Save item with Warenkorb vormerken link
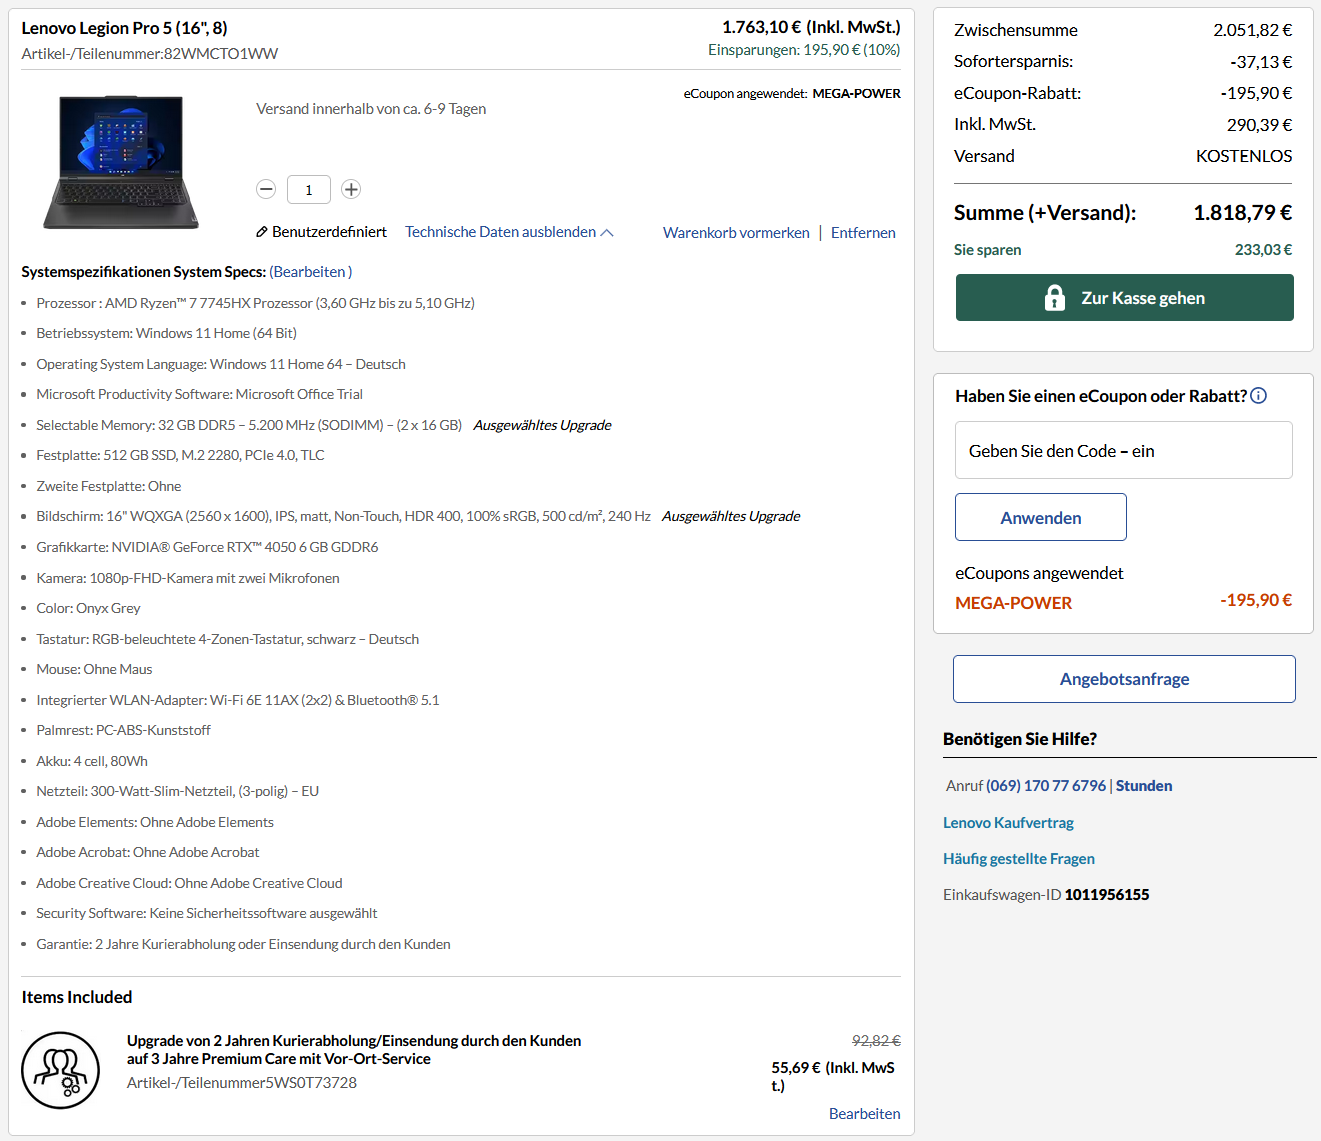This screenshot has height=1141, width=1321. click(x=736, y=232)
